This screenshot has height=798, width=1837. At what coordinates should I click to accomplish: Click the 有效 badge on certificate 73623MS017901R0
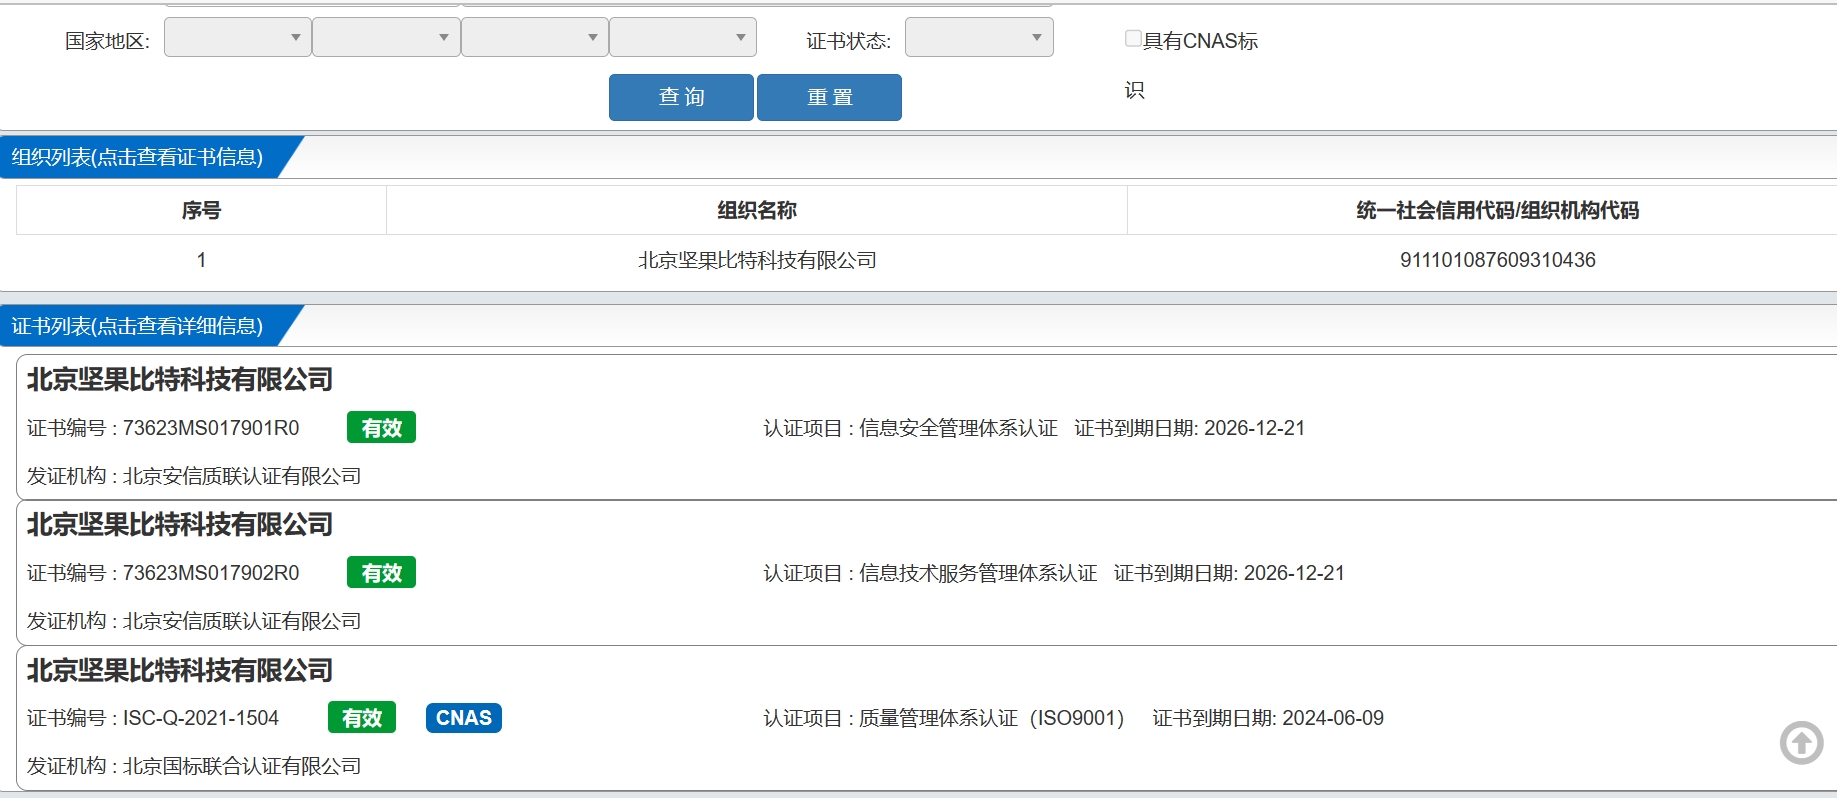(381, 427)
